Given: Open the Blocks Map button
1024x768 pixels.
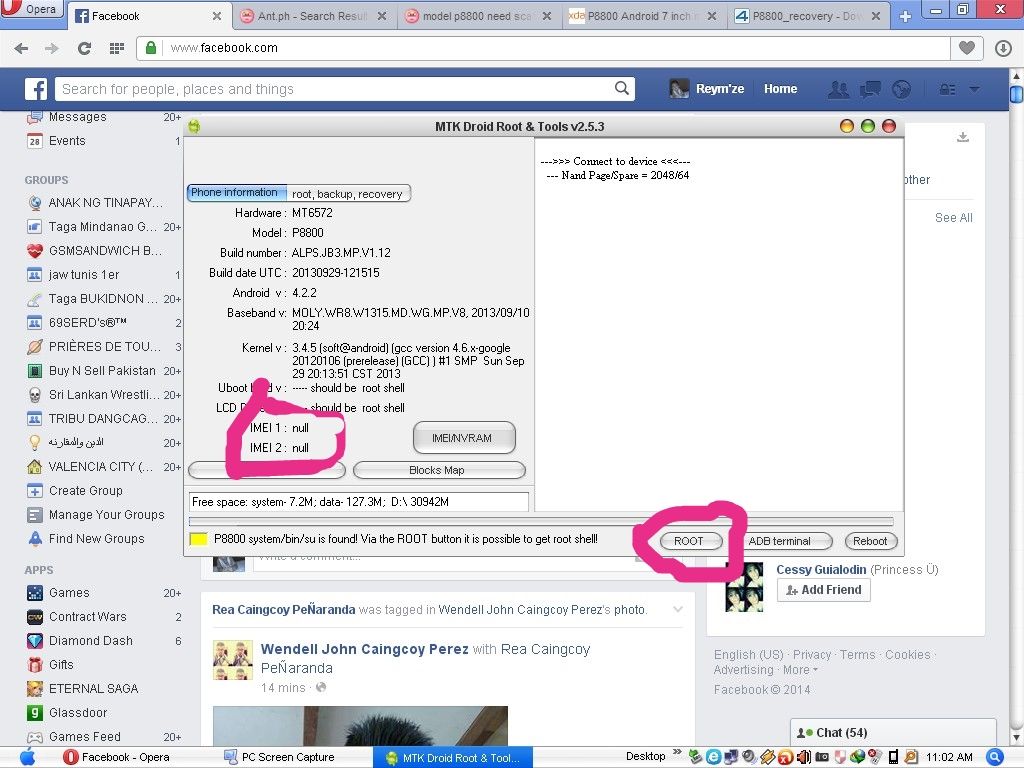Looking at the screenshot, I should (x=438, y=470).
